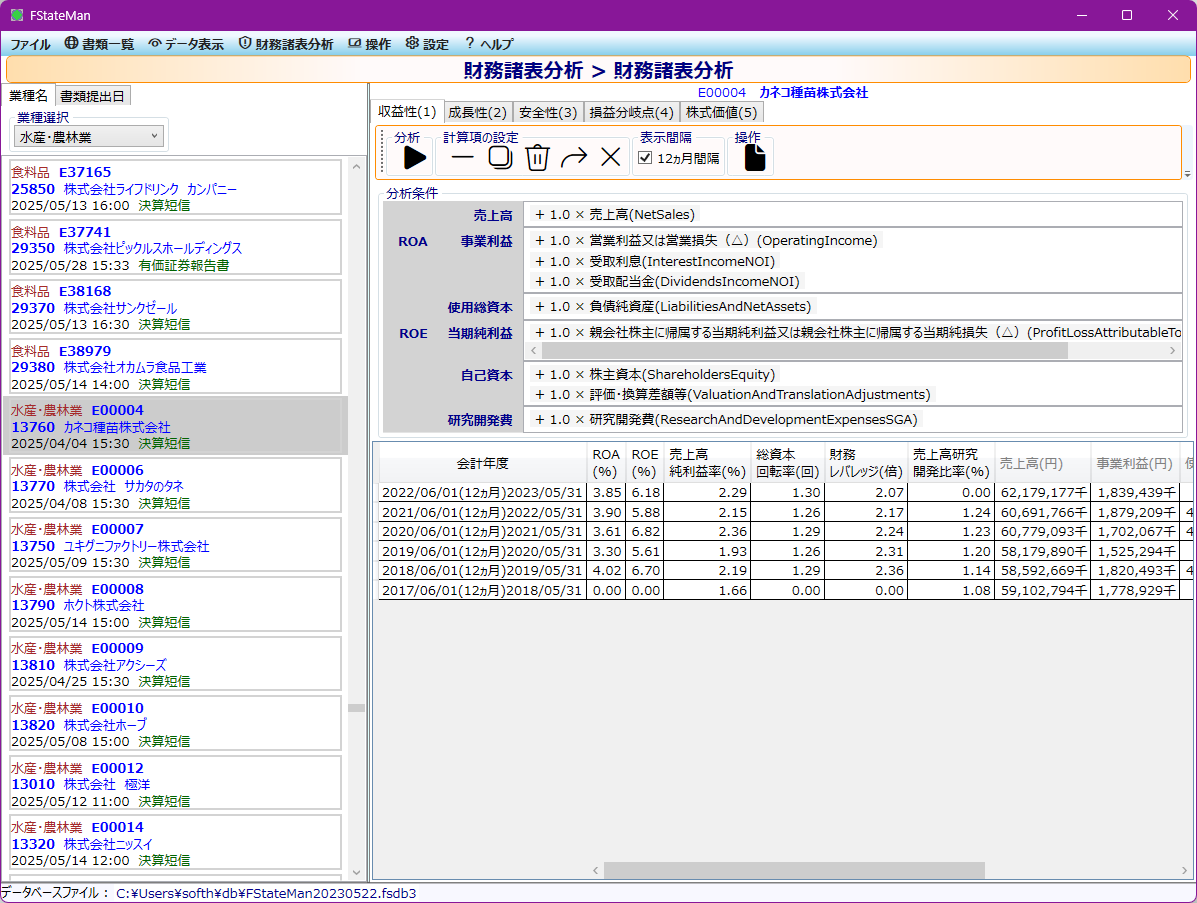Select company 株式会社ニッスイ entry
The height and width of the screenshot is (903, 1197).
(175, 843)
